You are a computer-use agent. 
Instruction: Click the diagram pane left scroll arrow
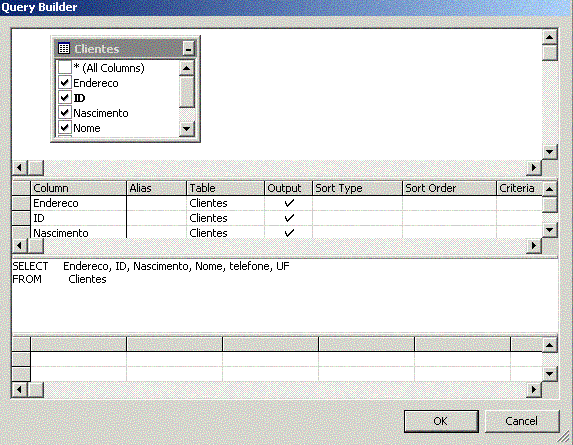(19, 168)
